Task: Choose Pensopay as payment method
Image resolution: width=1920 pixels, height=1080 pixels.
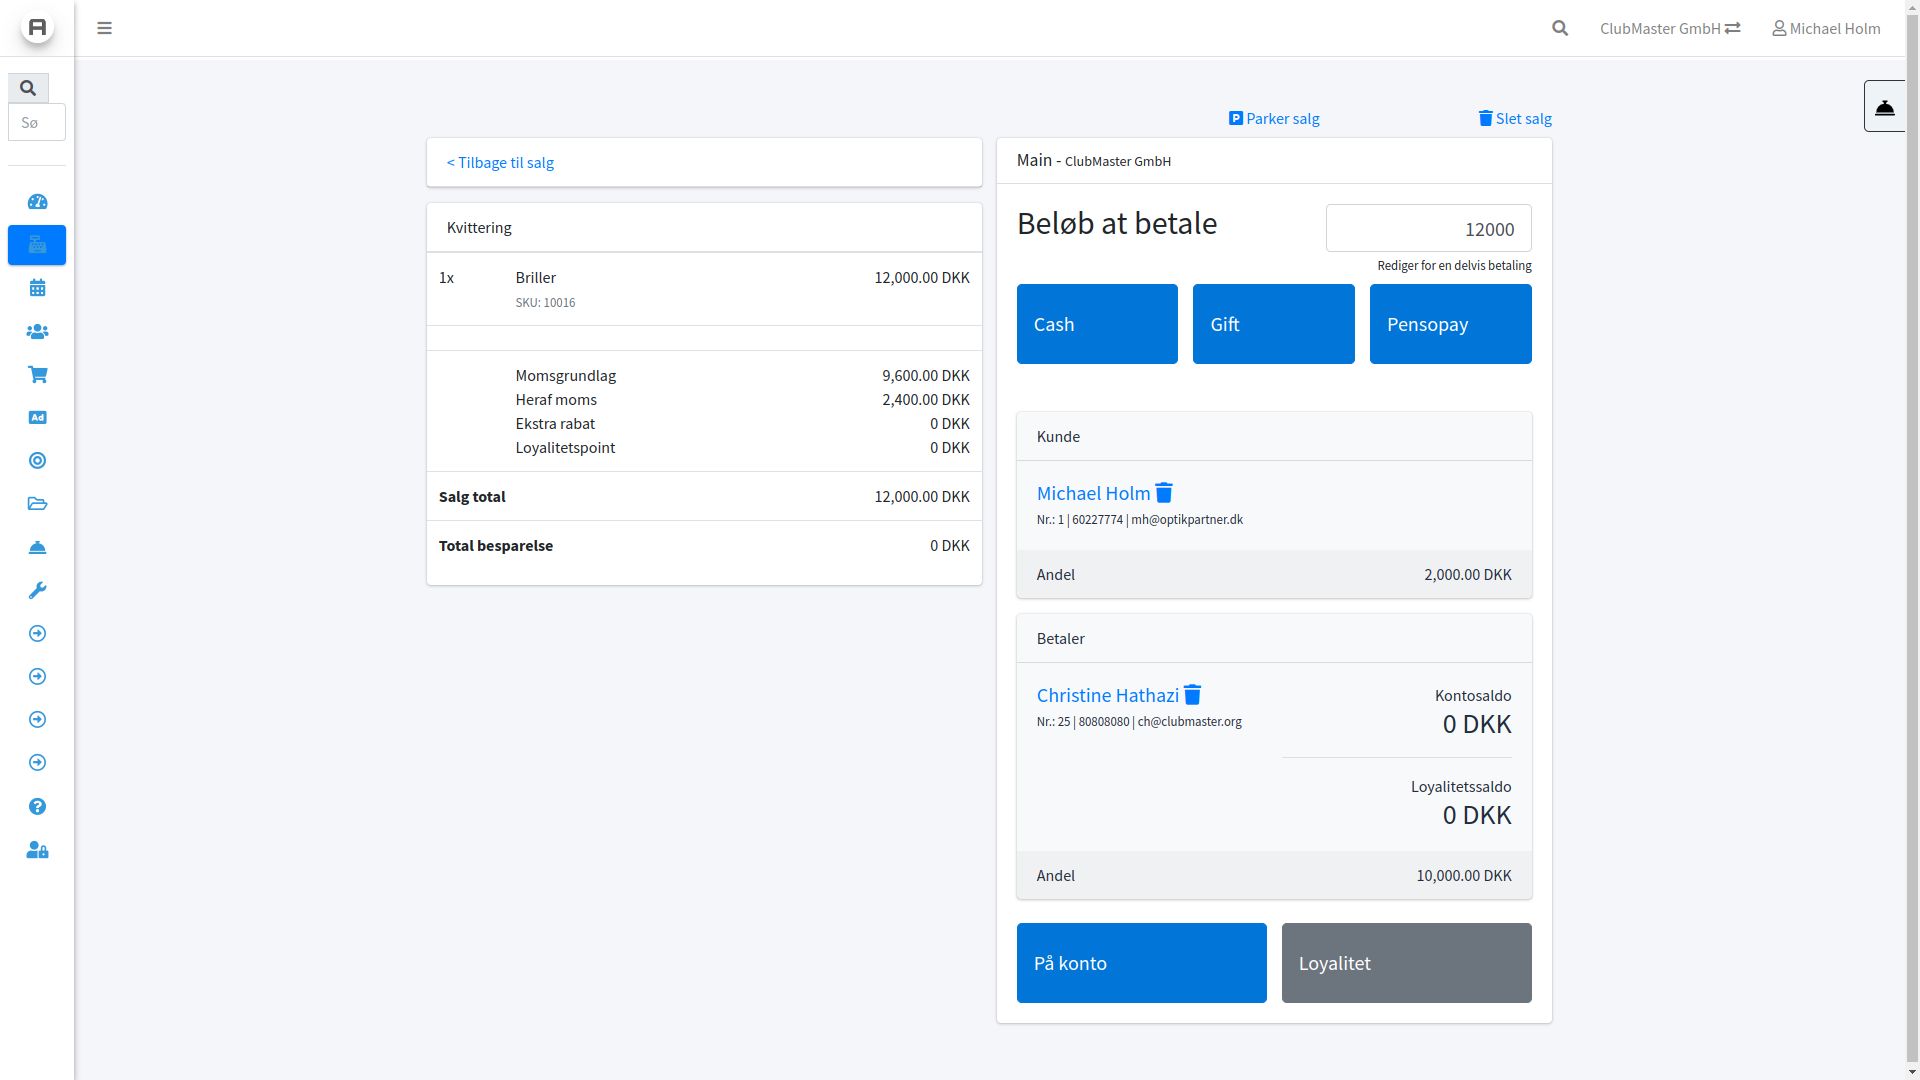Action: click(x=1450, y=324)
